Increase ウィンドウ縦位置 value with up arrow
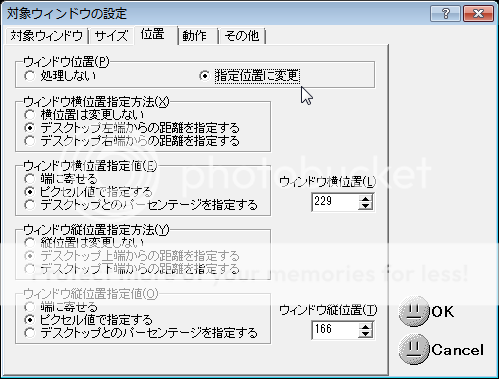The height and width of the screenshot is (379, 499). 365,326
